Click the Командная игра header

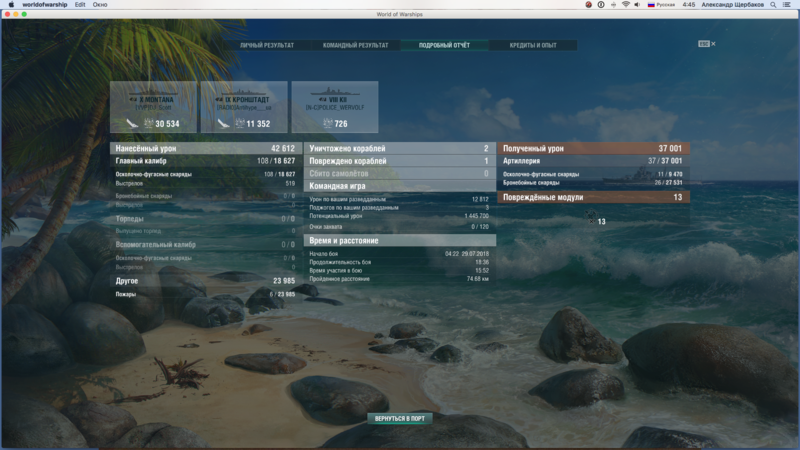coord(400,186)
